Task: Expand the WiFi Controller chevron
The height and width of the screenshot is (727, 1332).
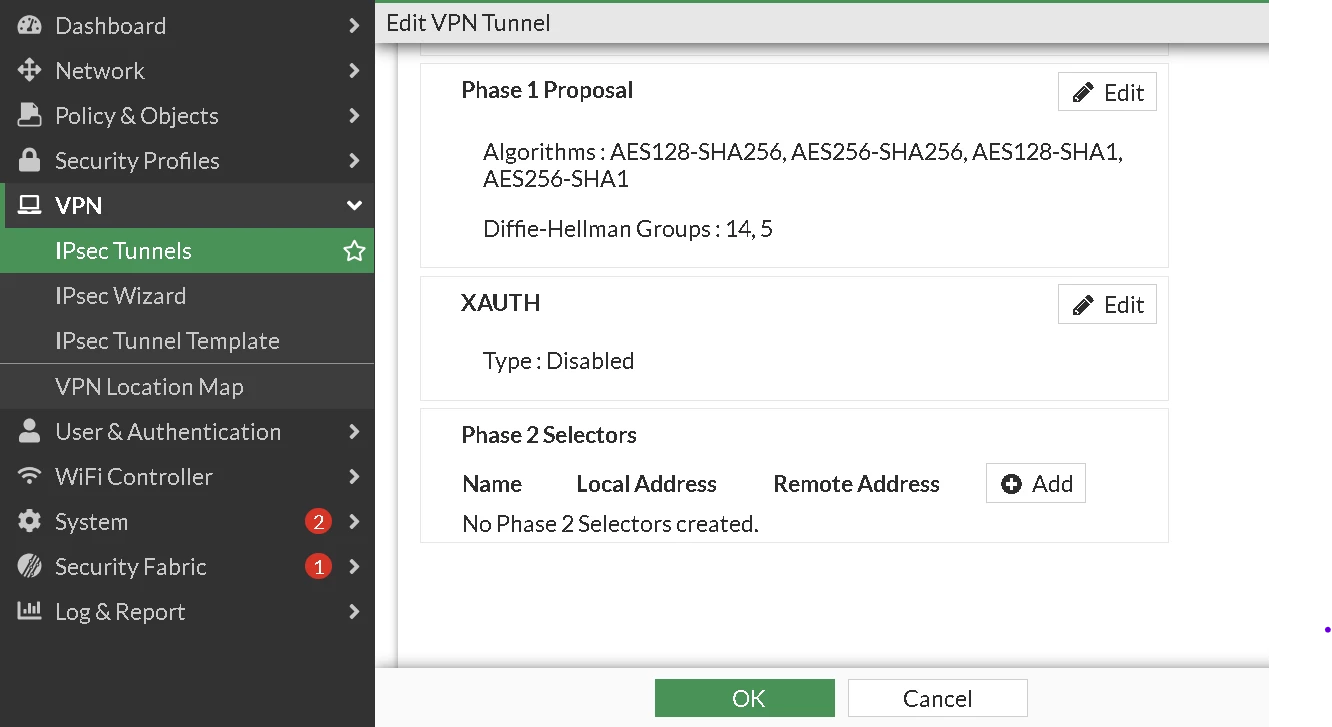Action: (354, 477)
